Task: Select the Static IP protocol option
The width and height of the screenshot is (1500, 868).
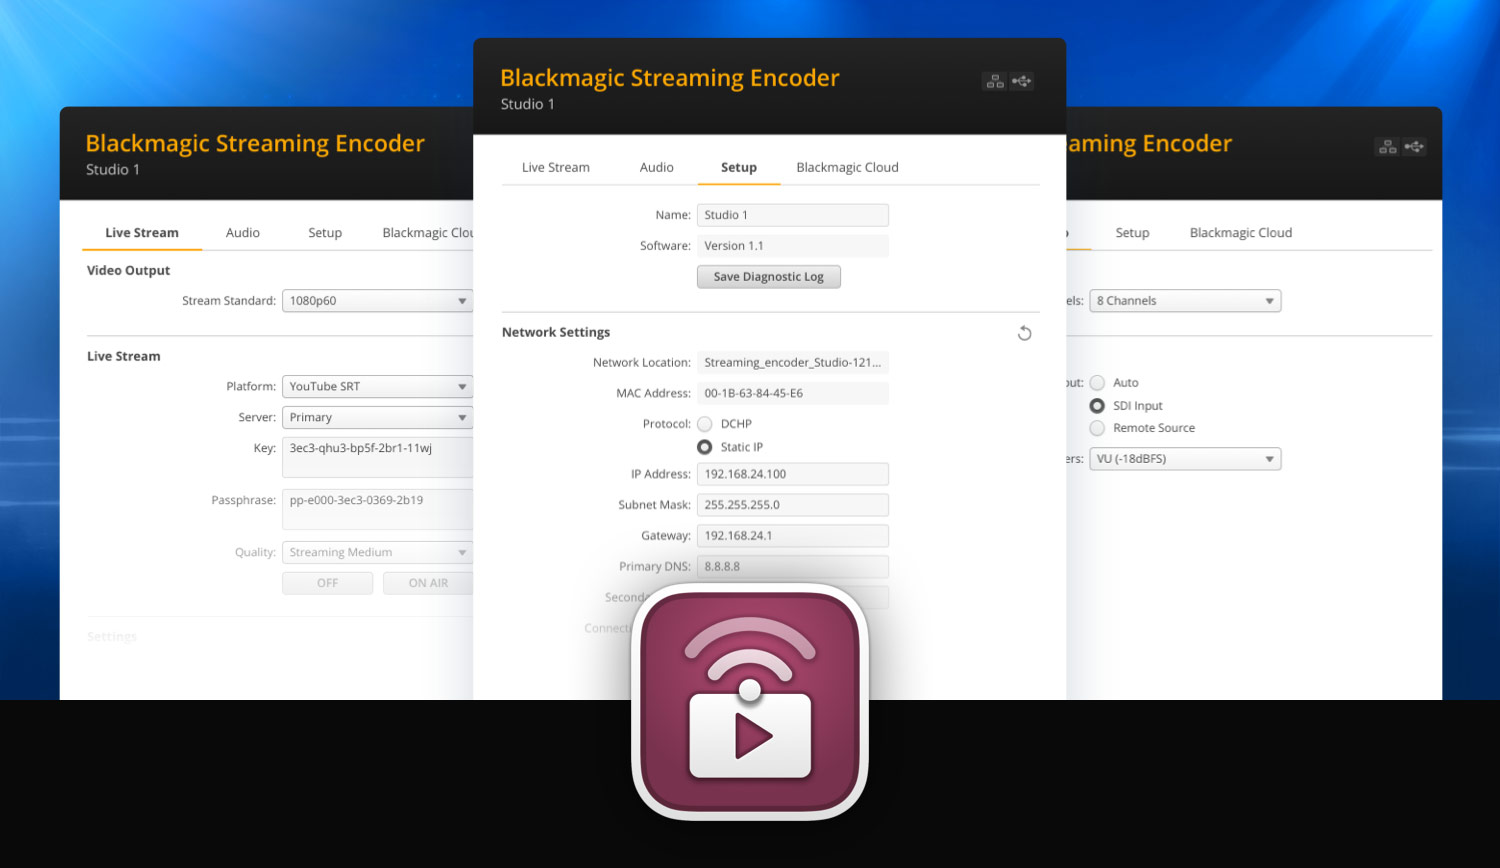Action: click(705, 447)
